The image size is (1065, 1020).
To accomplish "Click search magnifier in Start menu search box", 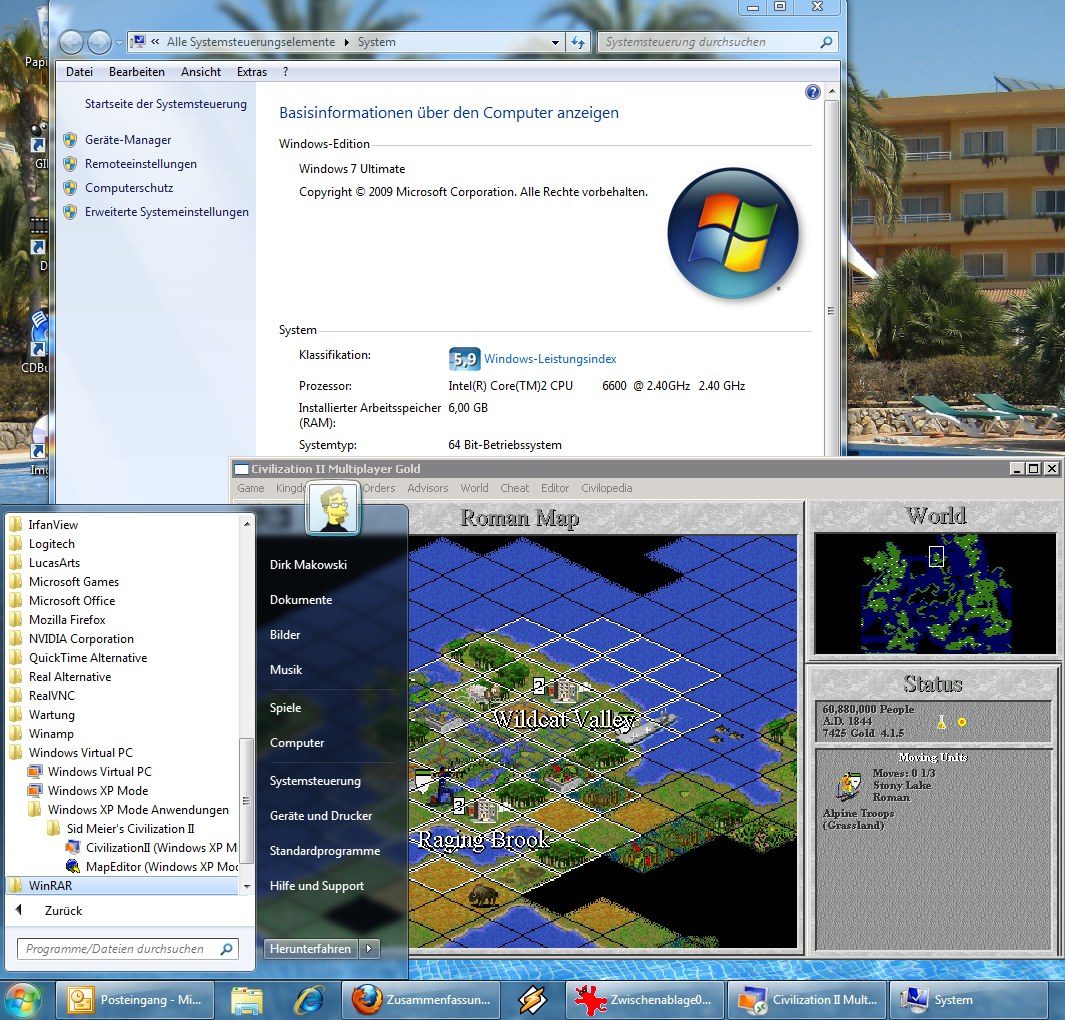I will tap(227, 949).
